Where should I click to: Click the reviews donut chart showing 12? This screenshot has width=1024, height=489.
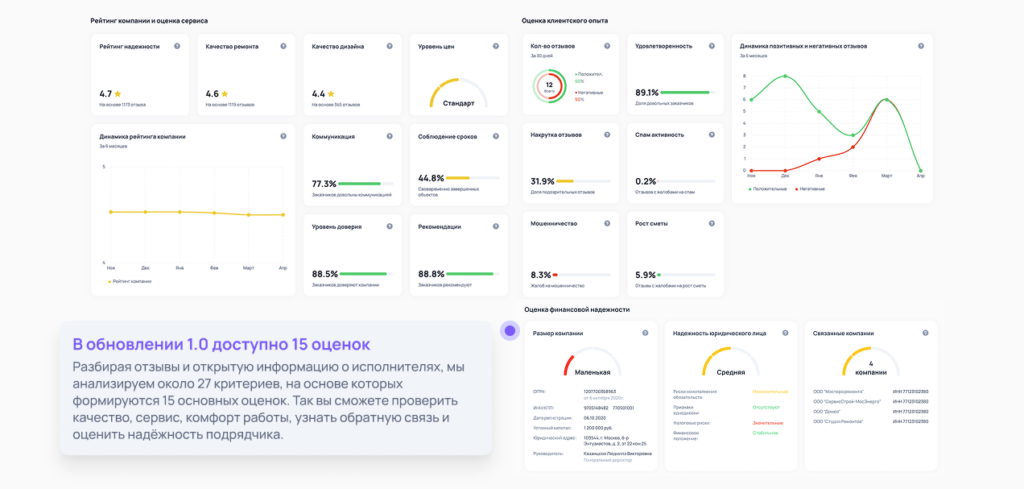point(549,86)
